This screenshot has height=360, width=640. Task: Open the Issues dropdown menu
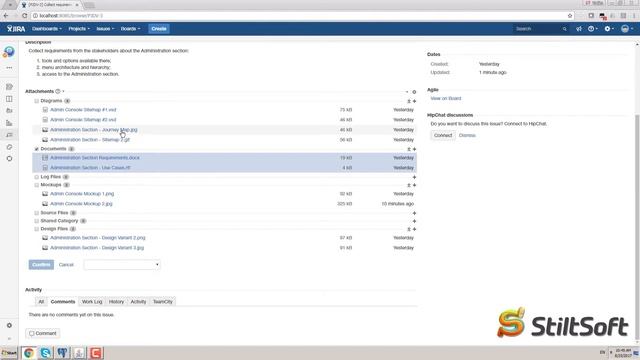tap(105, 29)
